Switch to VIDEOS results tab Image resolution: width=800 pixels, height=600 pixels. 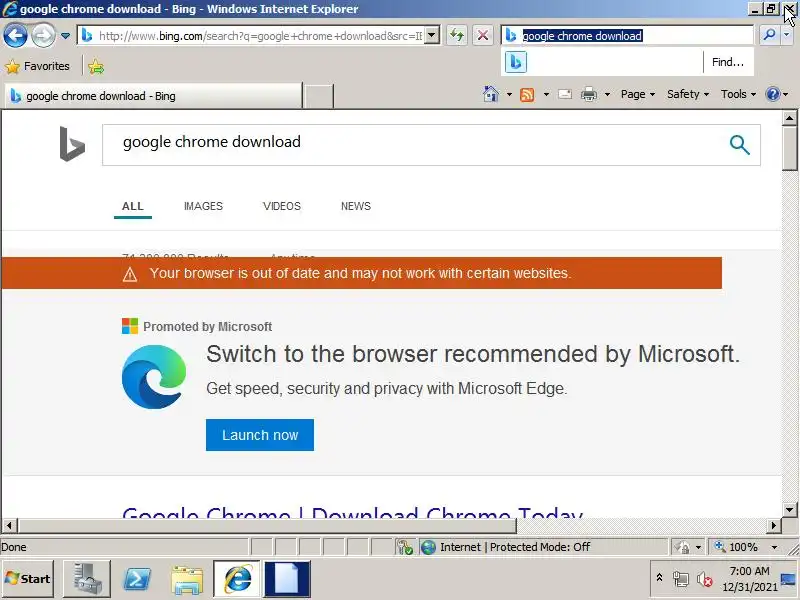(x=282, y=206)
